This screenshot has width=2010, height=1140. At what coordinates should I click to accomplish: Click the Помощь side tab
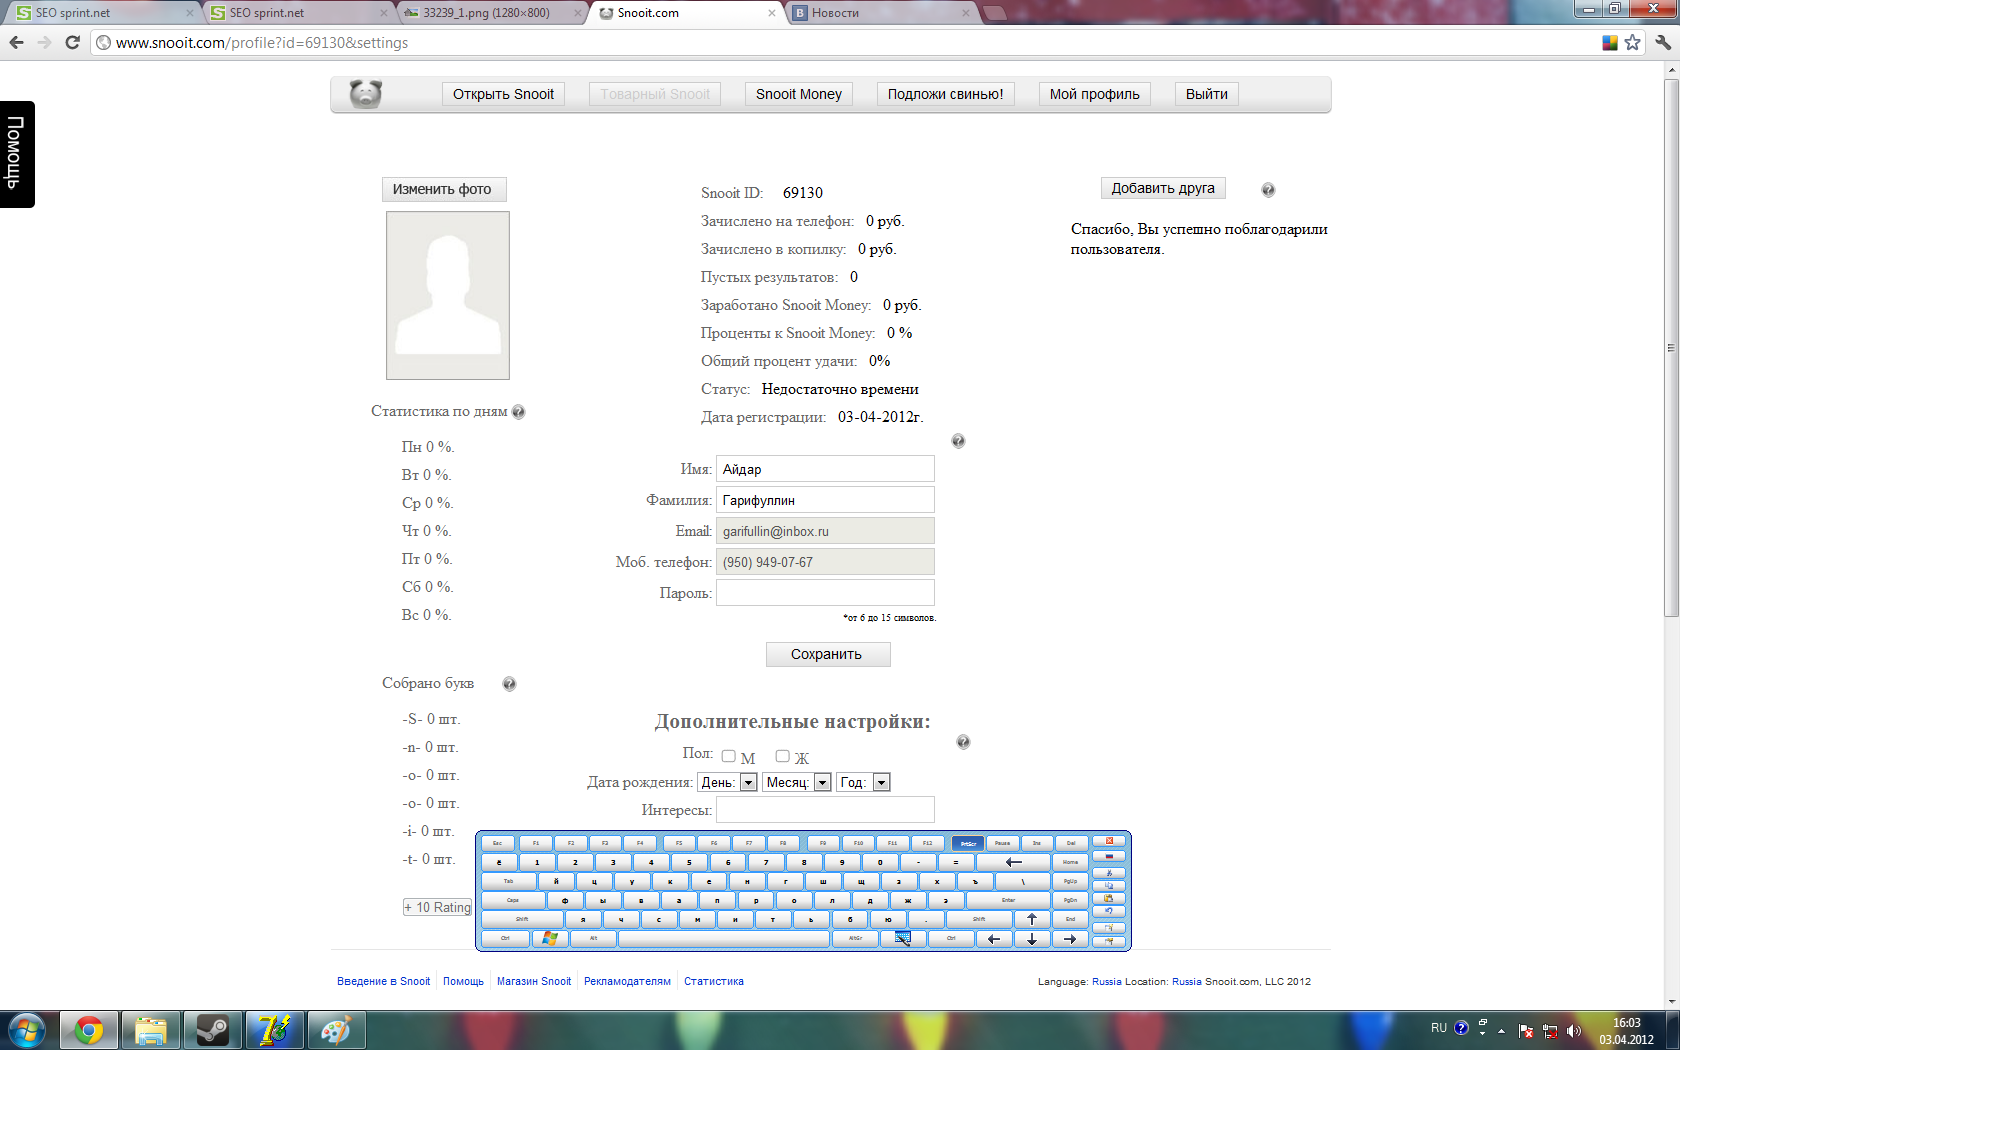point(17,154)
